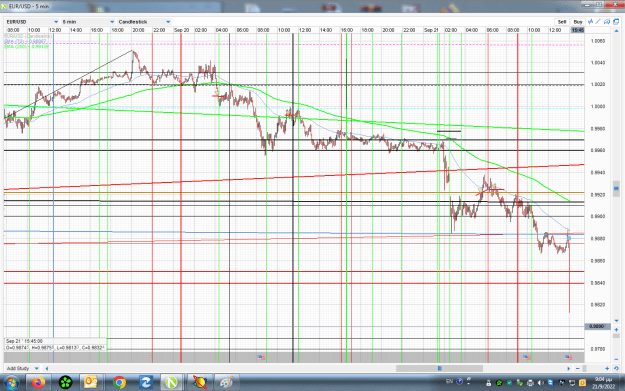Click the EUR/USD (Candlestick) legend label
The width and height of the screenshot is (625, 391).
click(28, 36)
